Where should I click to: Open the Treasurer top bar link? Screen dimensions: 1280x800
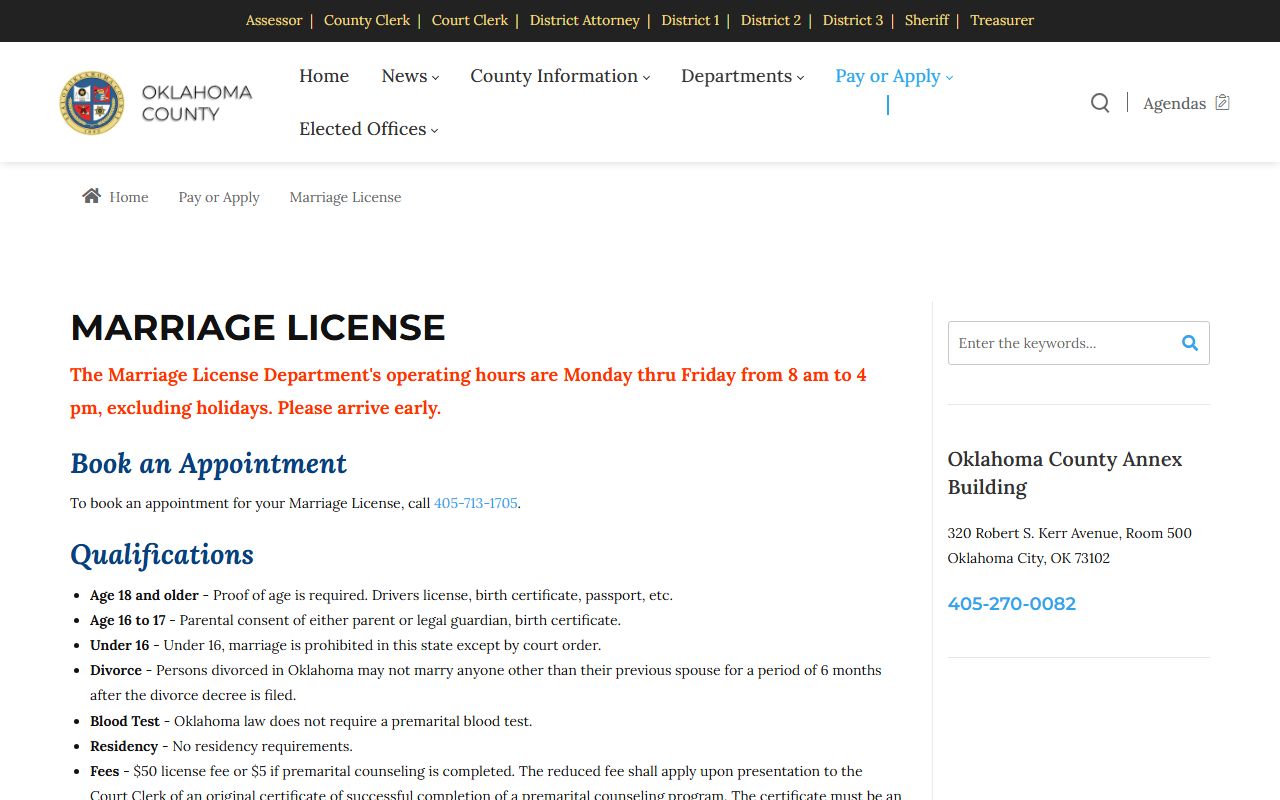coord(1002,20)
